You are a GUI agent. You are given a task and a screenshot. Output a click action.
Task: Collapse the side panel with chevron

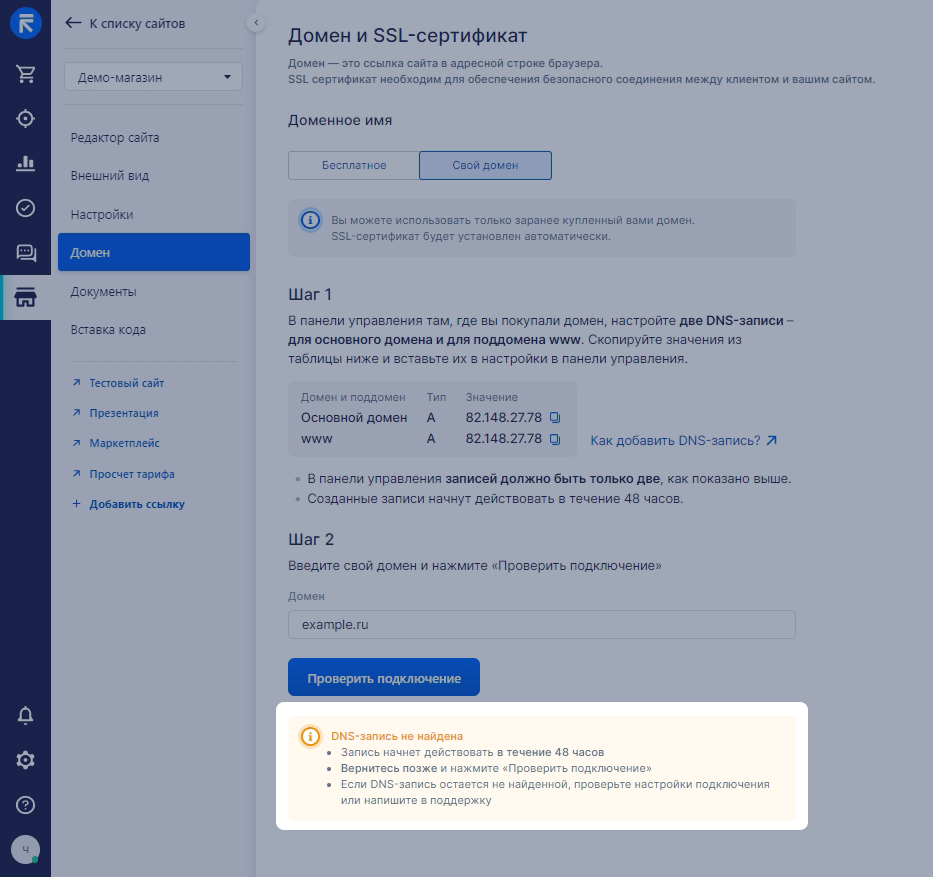(256, 22)
